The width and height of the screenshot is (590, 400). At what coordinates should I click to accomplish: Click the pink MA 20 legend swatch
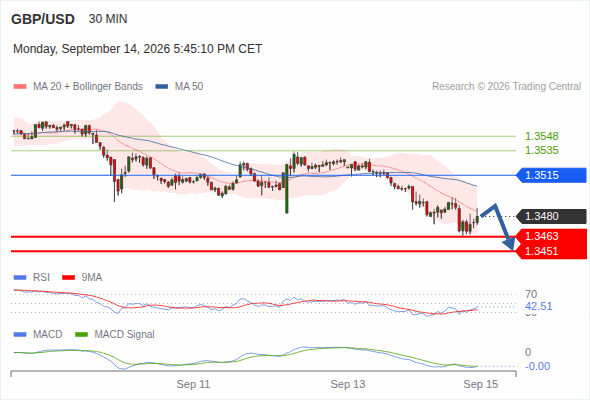coord(20,87)
